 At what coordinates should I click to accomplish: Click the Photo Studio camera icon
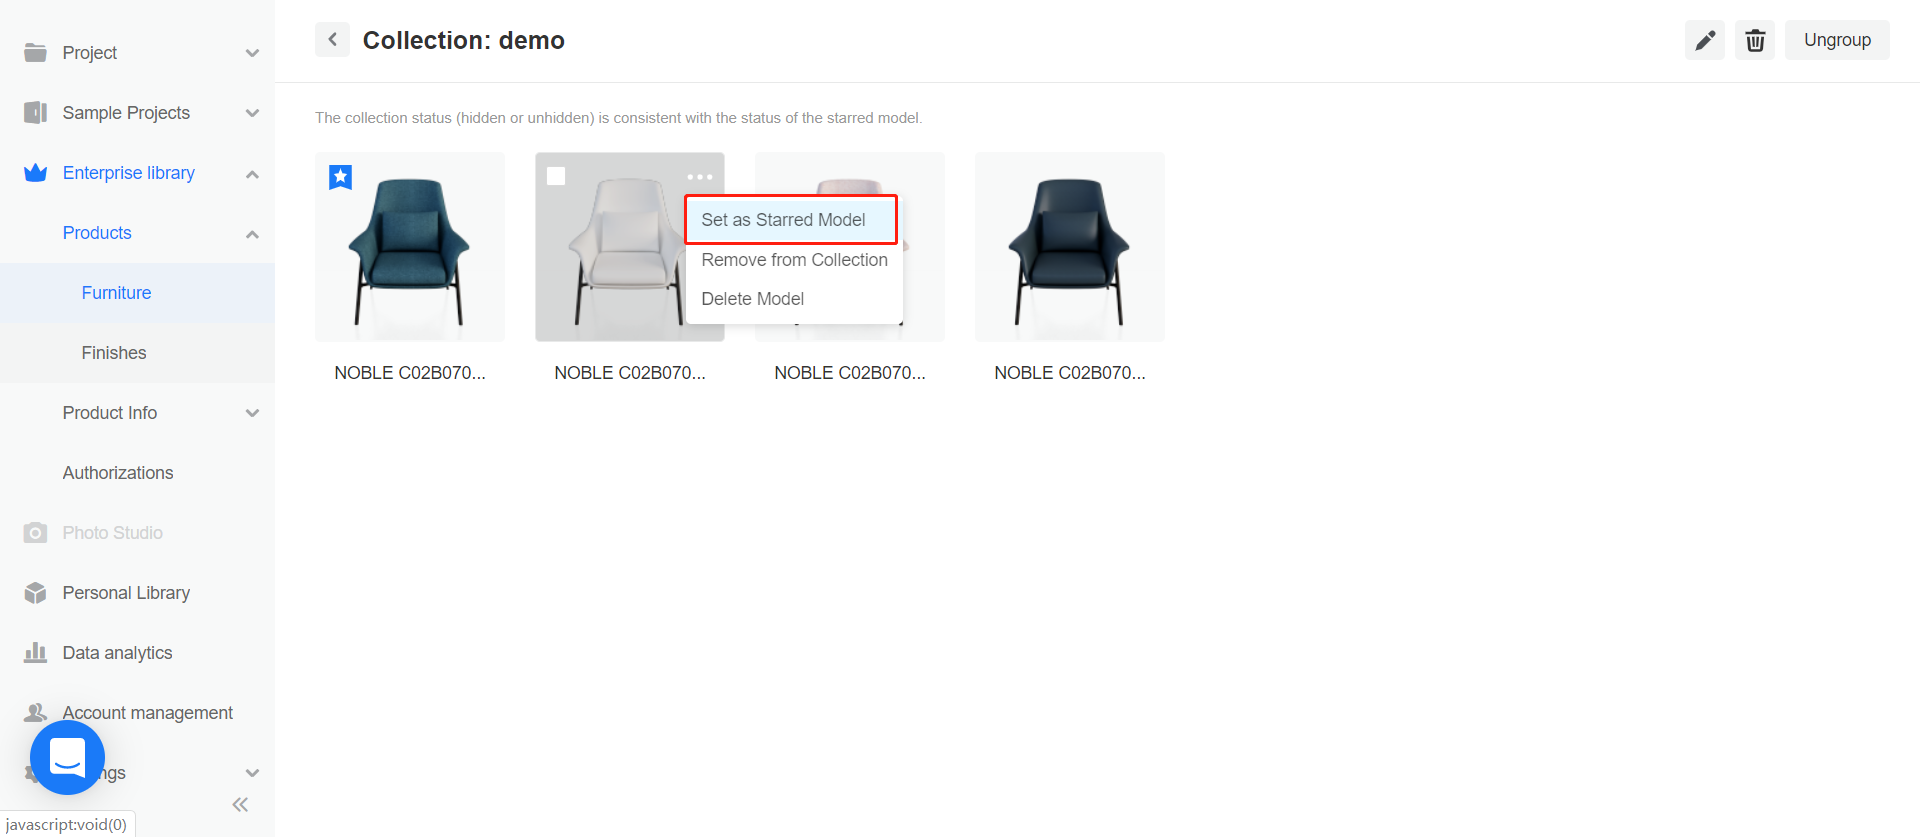(x=35, y=533)
